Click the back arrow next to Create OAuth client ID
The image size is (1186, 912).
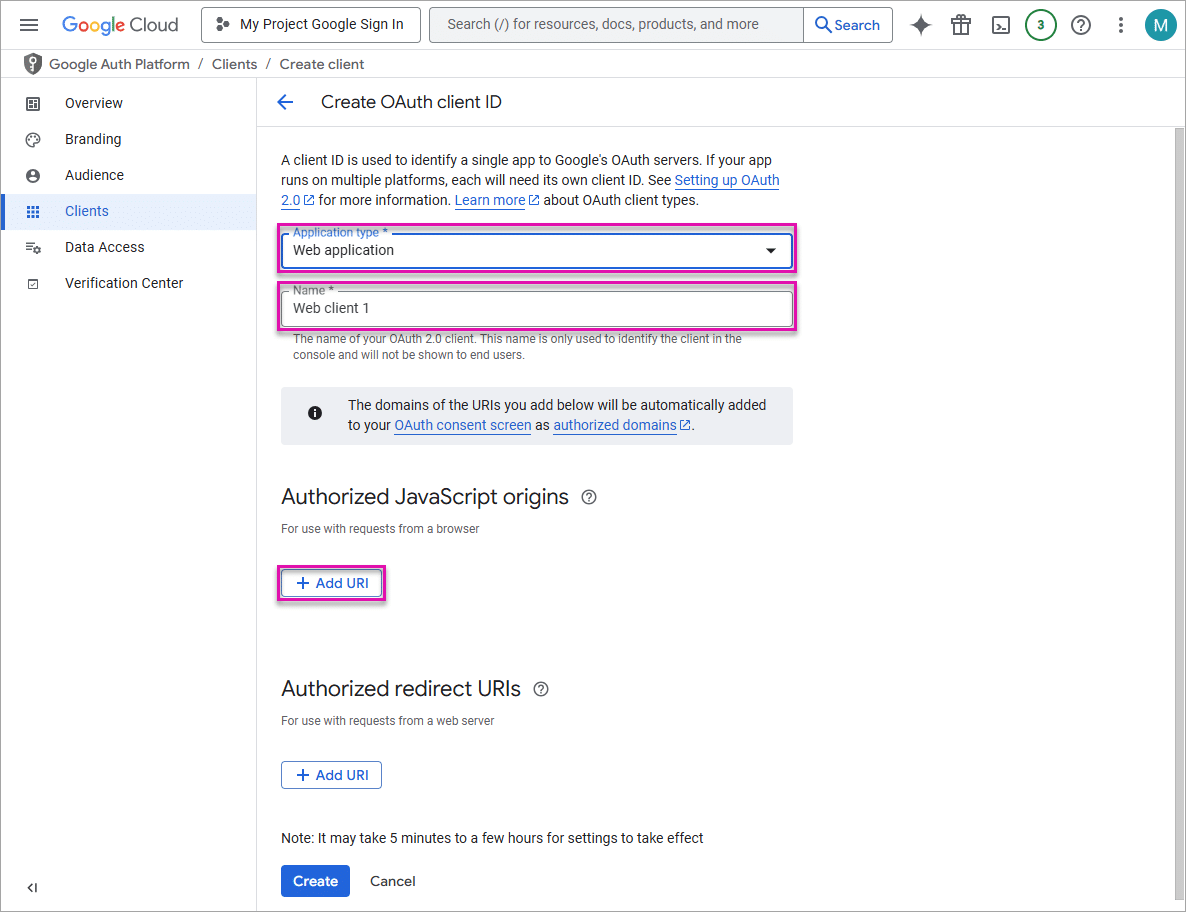click(x=285, y=101)
